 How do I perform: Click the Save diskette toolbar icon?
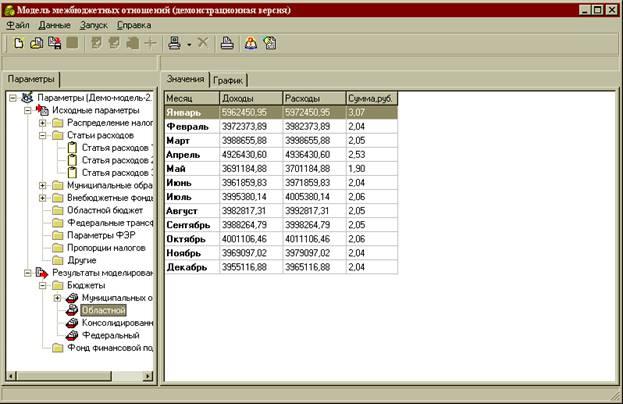point(54,43)
